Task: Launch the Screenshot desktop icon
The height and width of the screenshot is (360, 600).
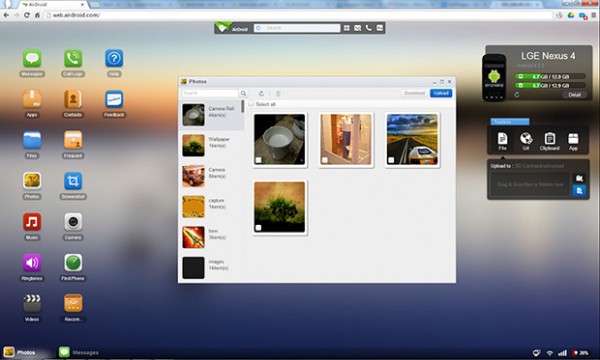Action: [73, 181]
